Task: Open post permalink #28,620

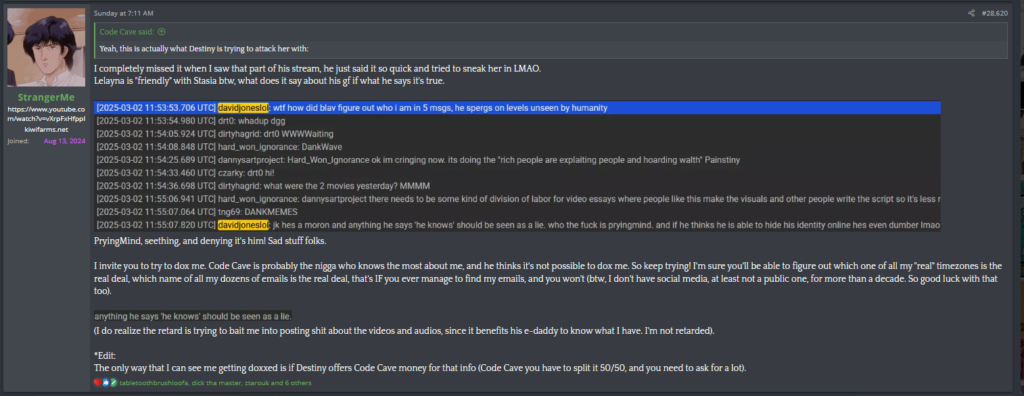Action: [994, 13]
